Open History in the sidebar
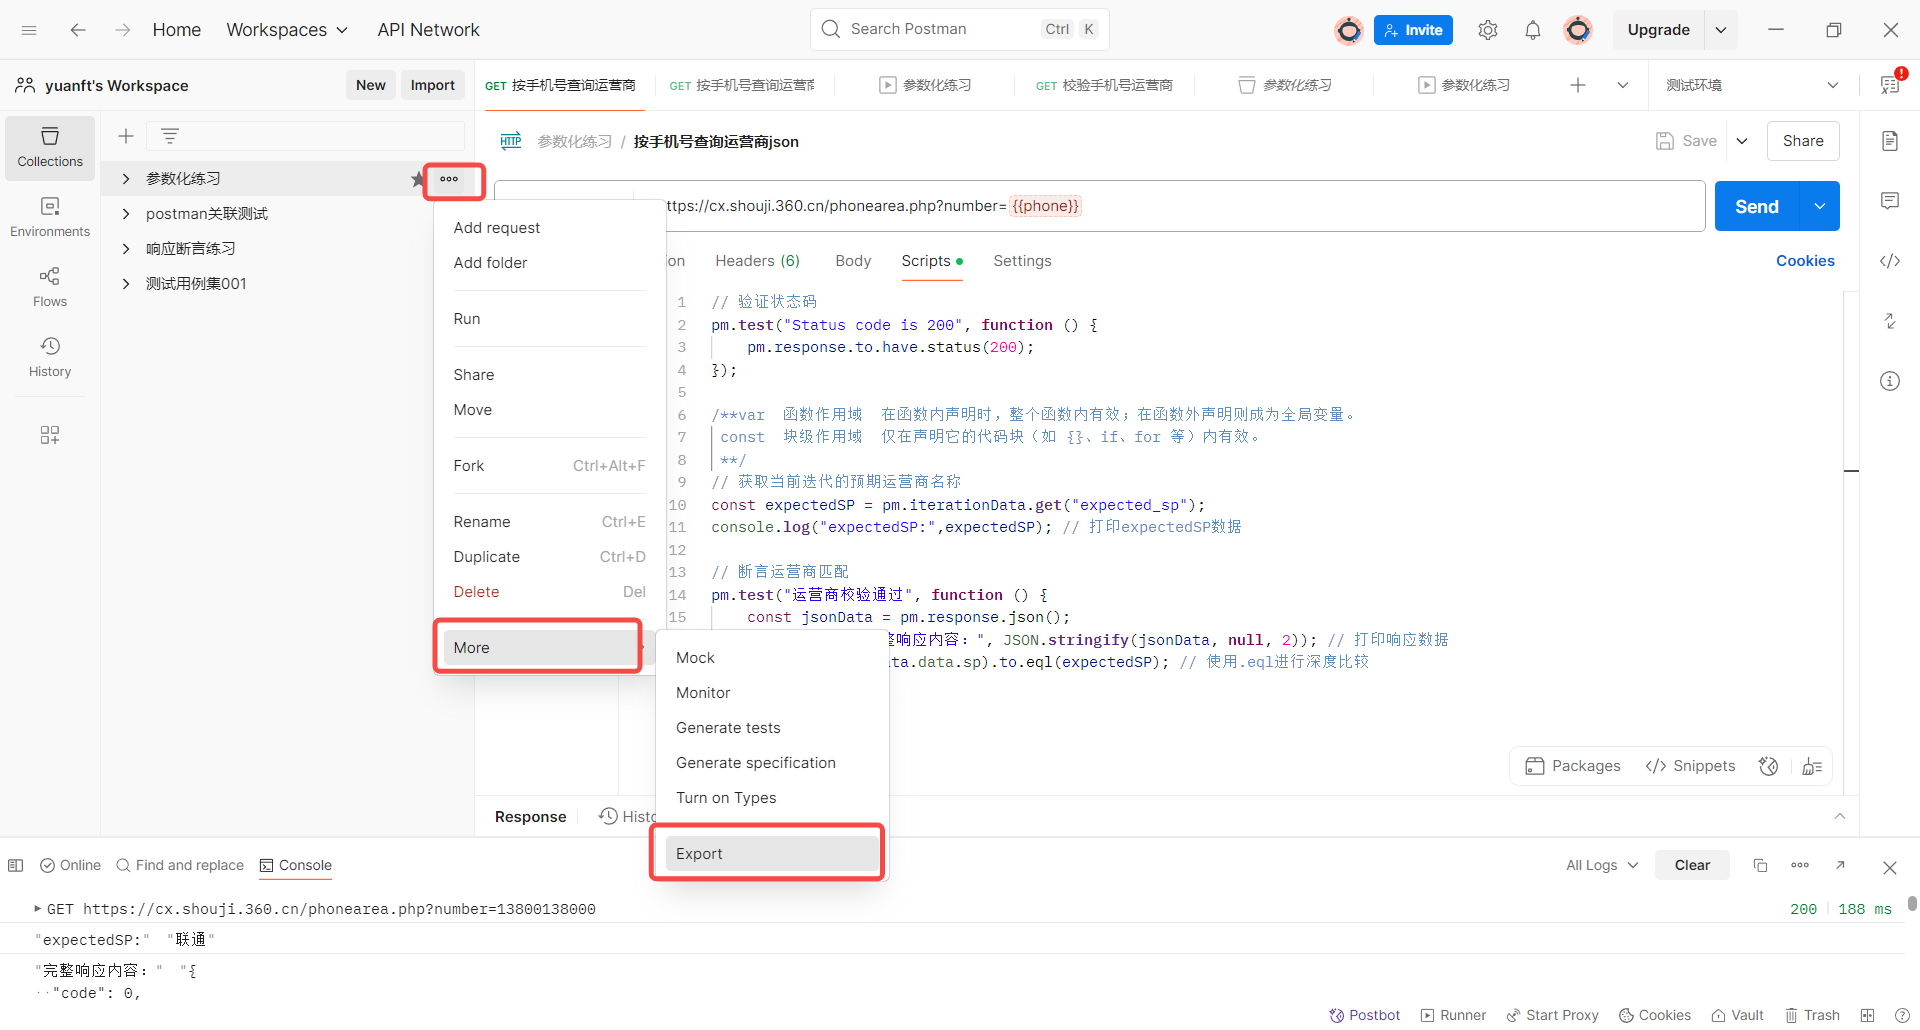The image size is (1920, 1030). tap(50, 357)
